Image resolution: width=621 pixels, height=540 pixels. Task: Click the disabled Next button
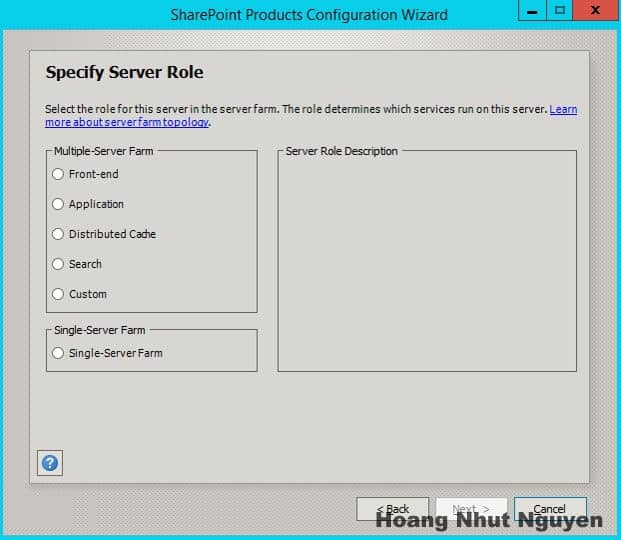click(x=471, y=509)
